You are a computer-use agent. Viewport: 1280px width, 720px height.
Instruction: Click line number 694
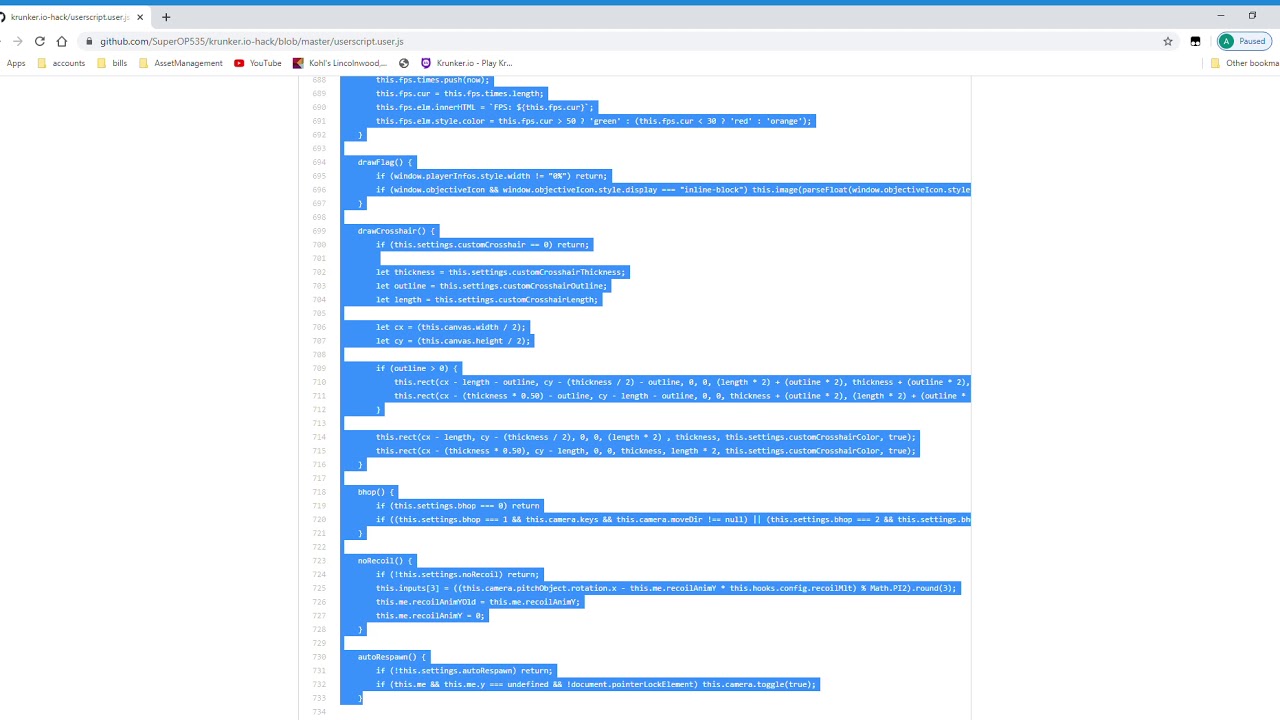point(319,162)
